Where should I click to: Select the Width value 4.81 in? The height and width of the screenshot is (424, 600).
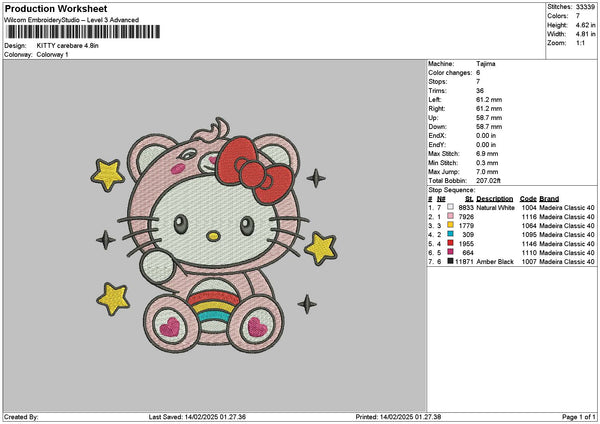click(x=585, y=34)
